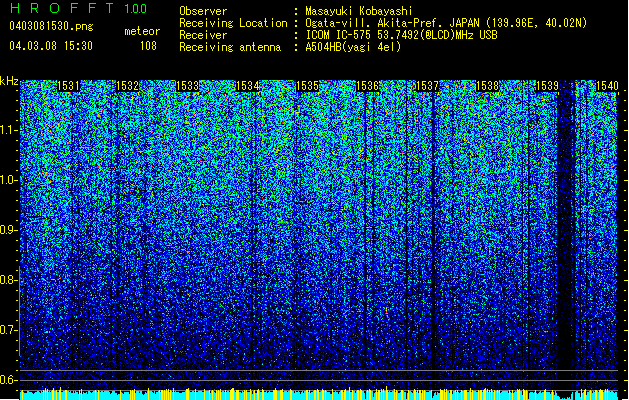This screenshot has width=629, height=400.
Task: Click the Receiver field label
Action: pyautogui.click(x=203, y=35)
